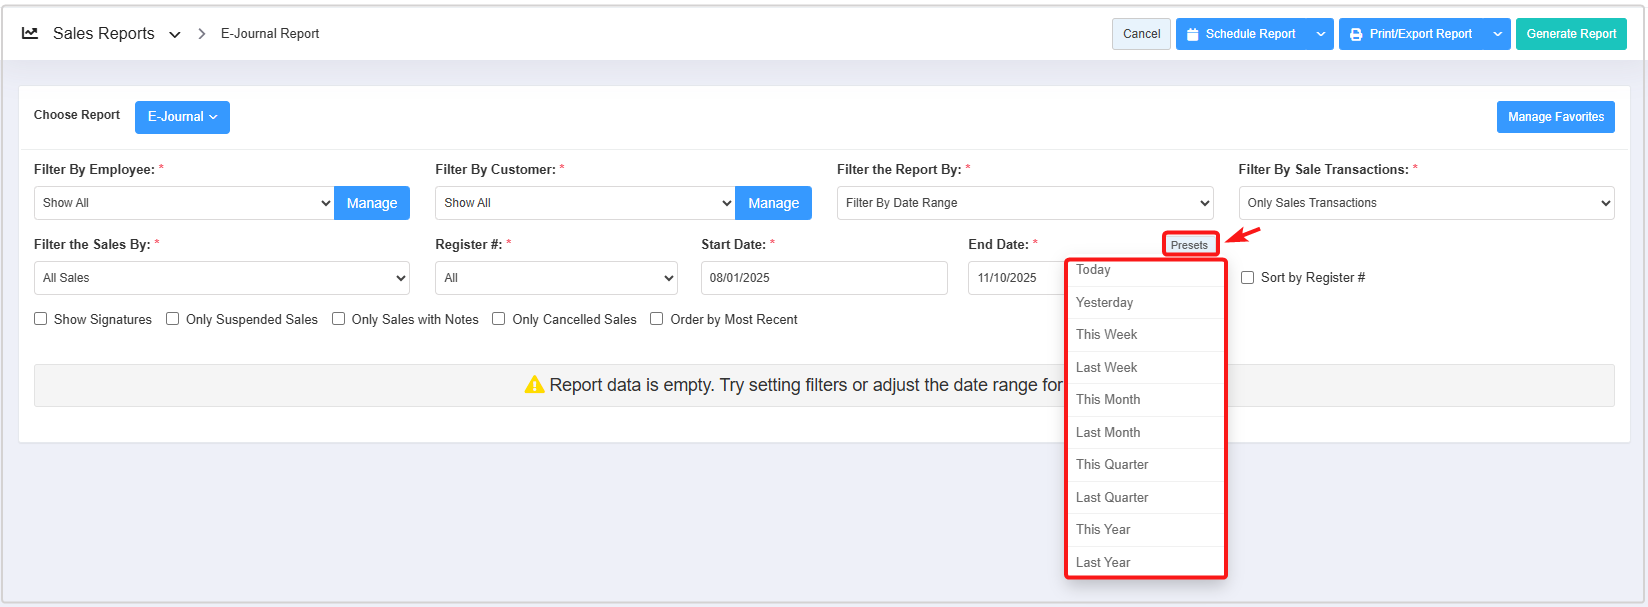
Task: Click Manage next to Filter By Employee
Action: (x=372, y=203)
